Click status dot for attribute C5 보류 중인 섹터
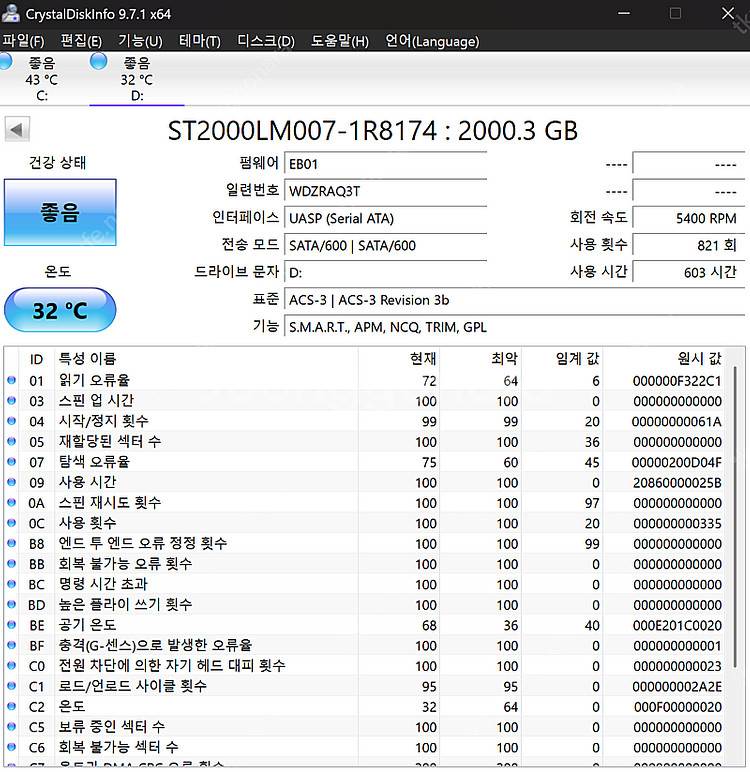The width and height of the screenshot is (750, 772). 11,727
